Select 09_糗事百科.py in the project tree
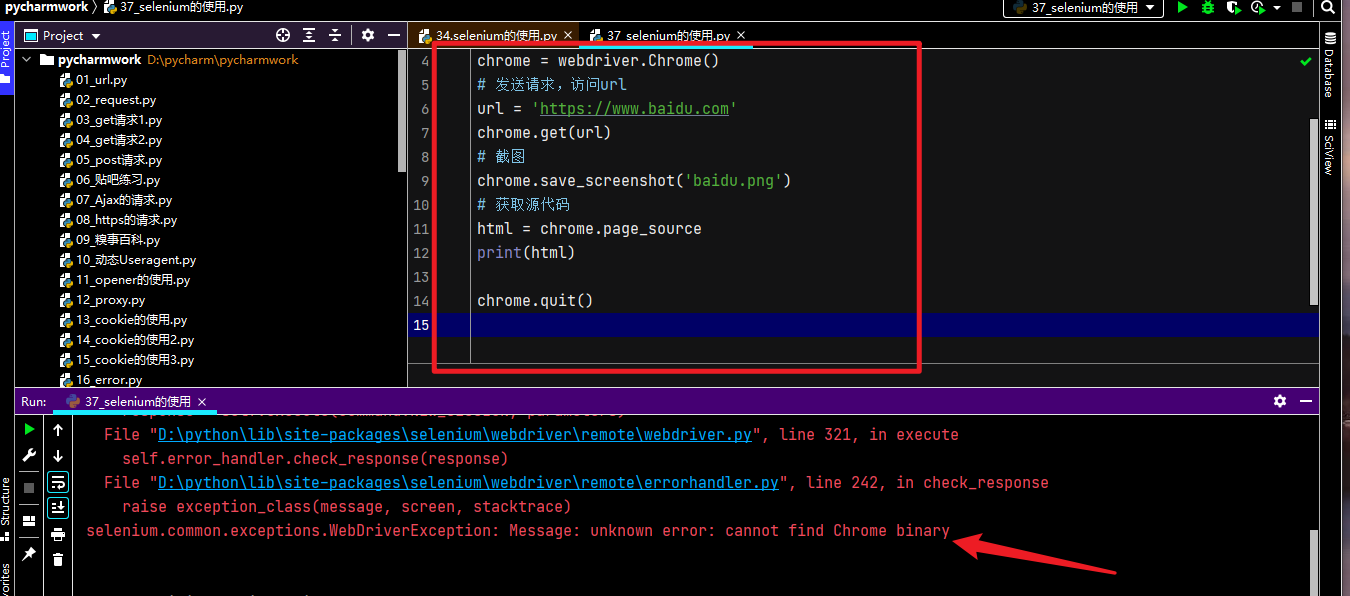This screenshot has height=596, width=1350. pos(117,240)
